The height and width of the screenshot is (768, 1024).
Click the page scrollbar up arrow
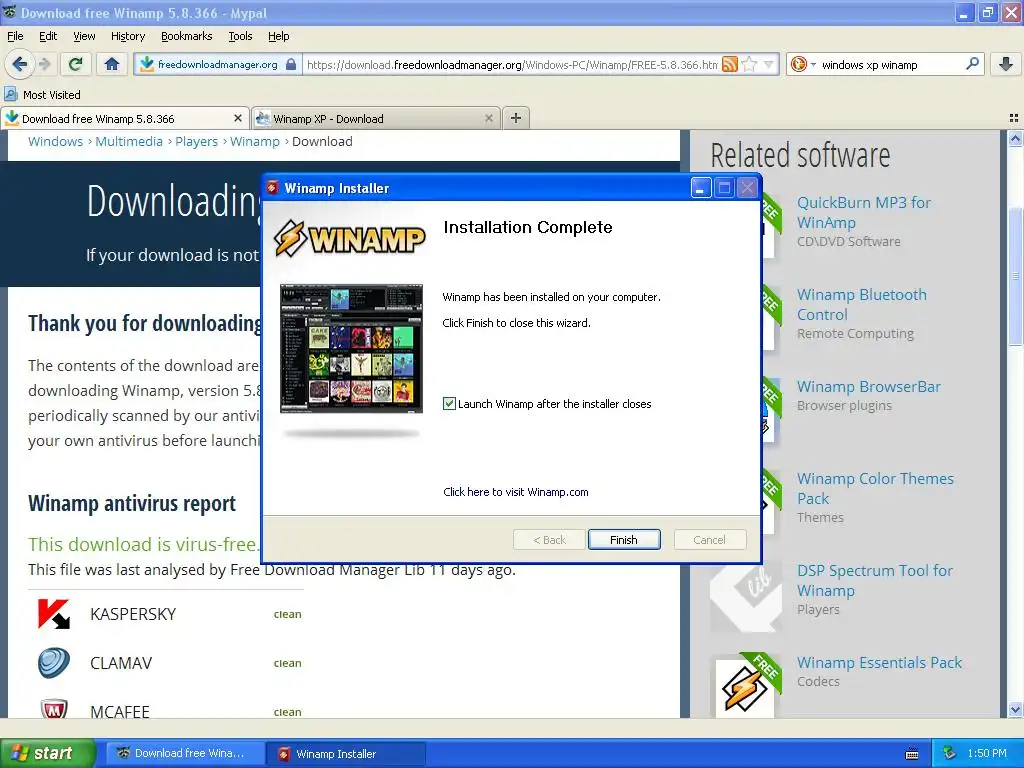pyautogui.click(x=1015, y=138)
